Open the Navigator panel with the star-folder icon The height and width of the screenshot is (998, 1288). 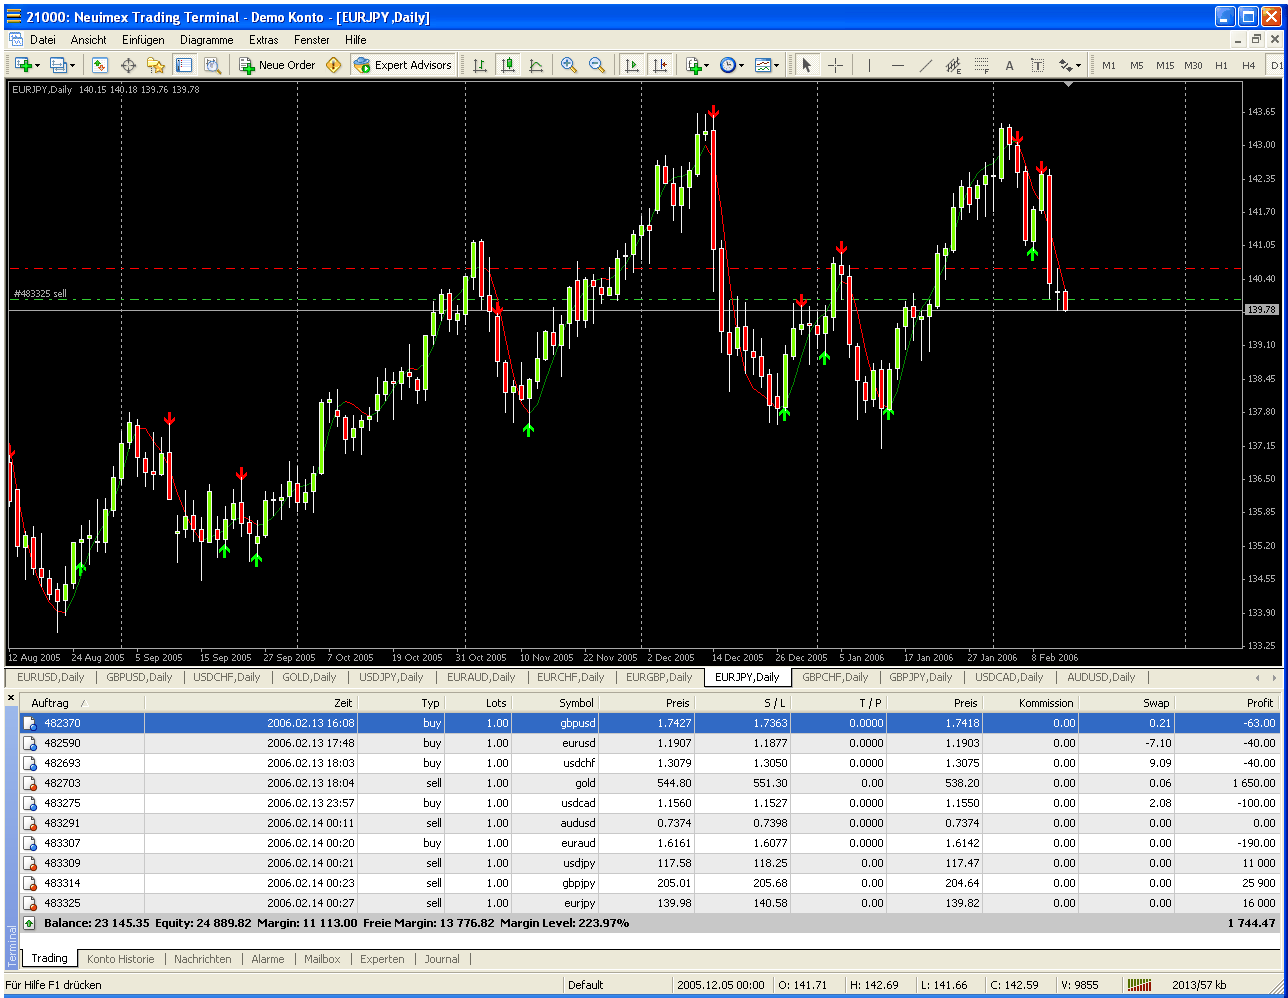pos(155,65)
